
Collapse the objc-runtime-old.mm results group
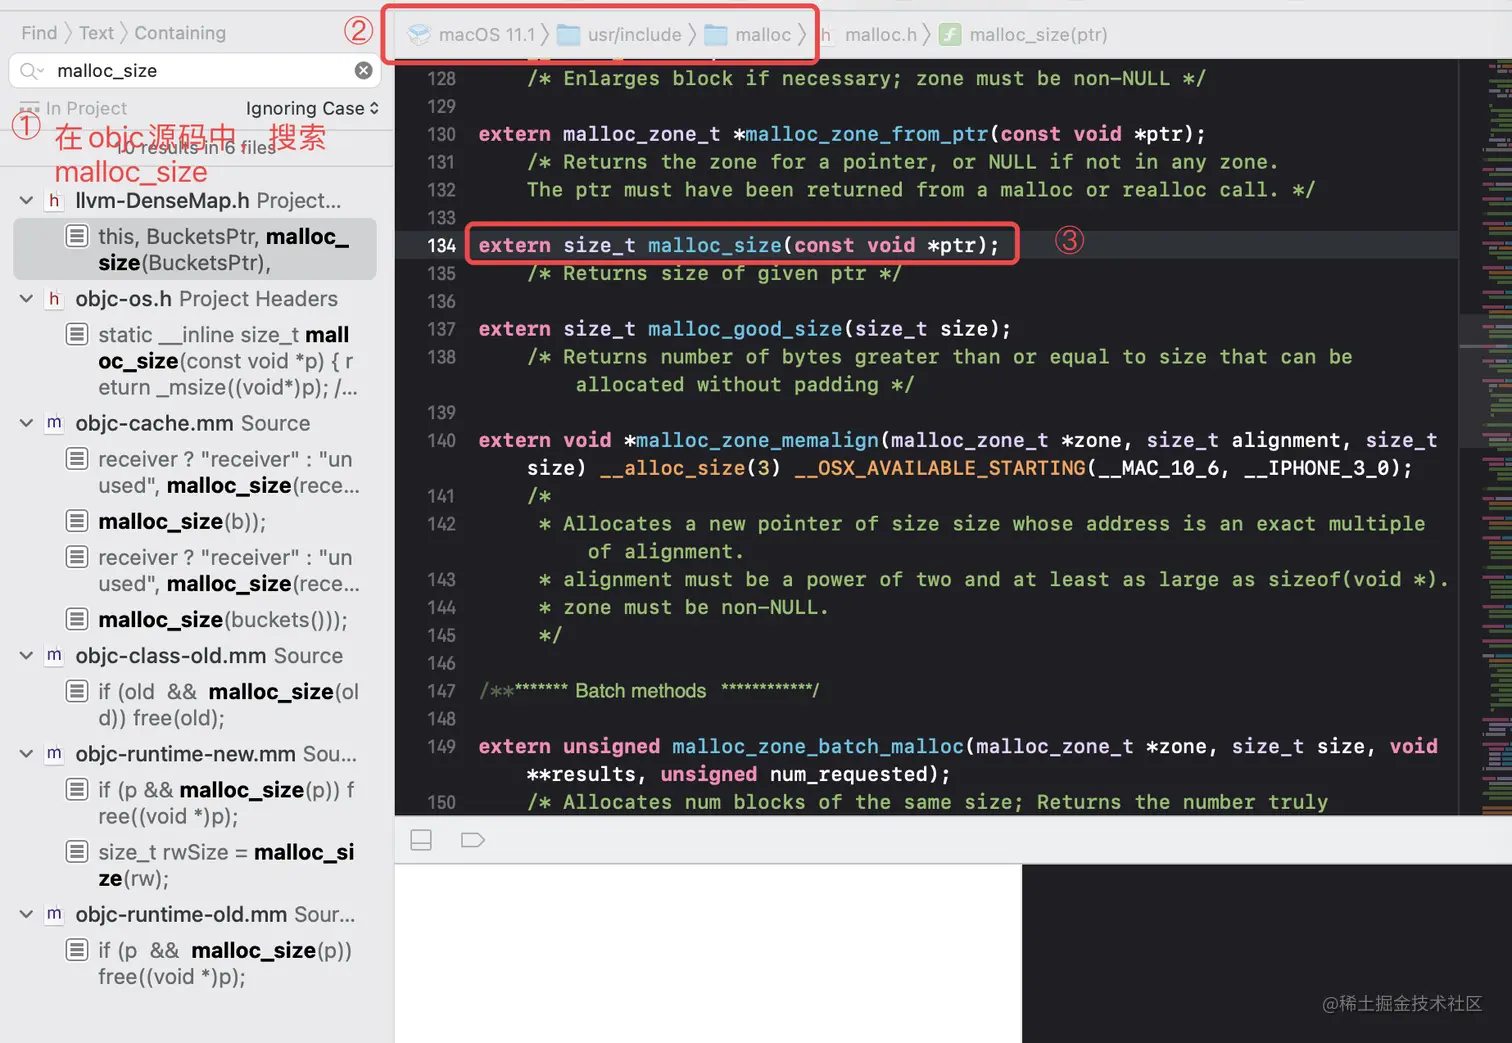pos(27,914)
